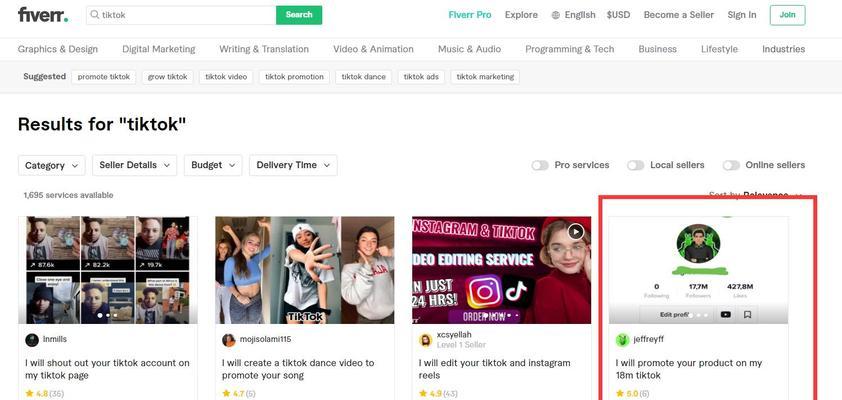Image resolution: width=842 pixels, height=400 pixels.
Task: Open Digital Marketing category
Action: [x=159, y=49]
